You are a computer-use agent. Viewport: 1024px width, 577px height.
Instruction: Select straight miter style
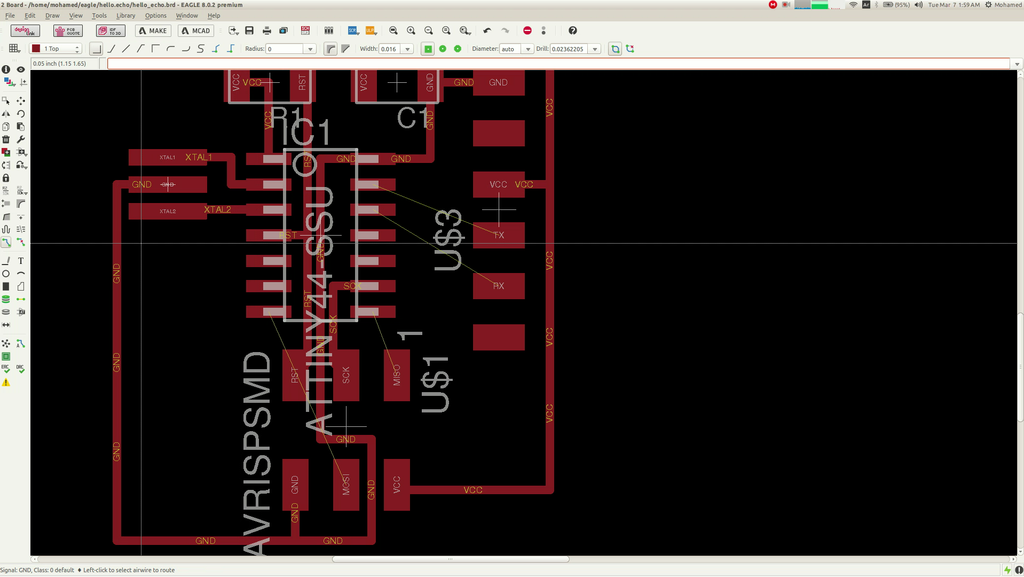345,49
